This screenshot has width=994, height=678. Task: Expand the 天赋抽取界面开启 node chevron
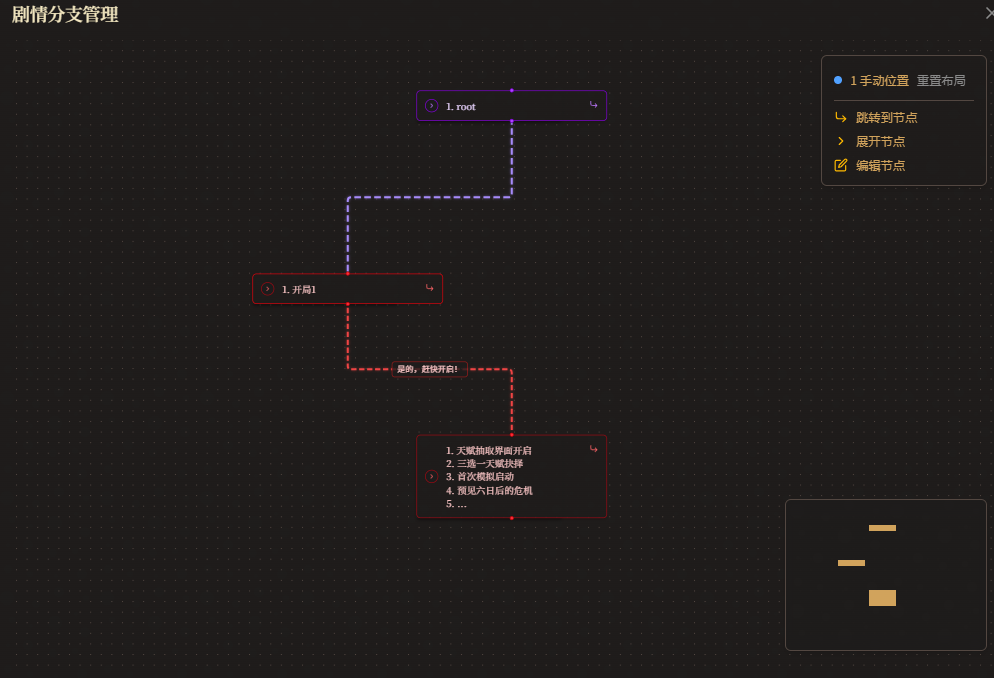432,477
